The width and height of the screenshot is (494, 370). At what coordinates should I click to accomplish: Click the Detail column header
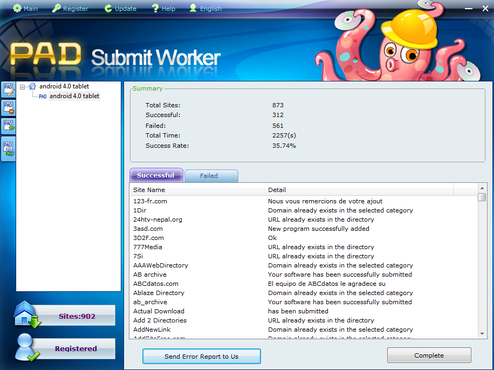[x=359, y=190]
